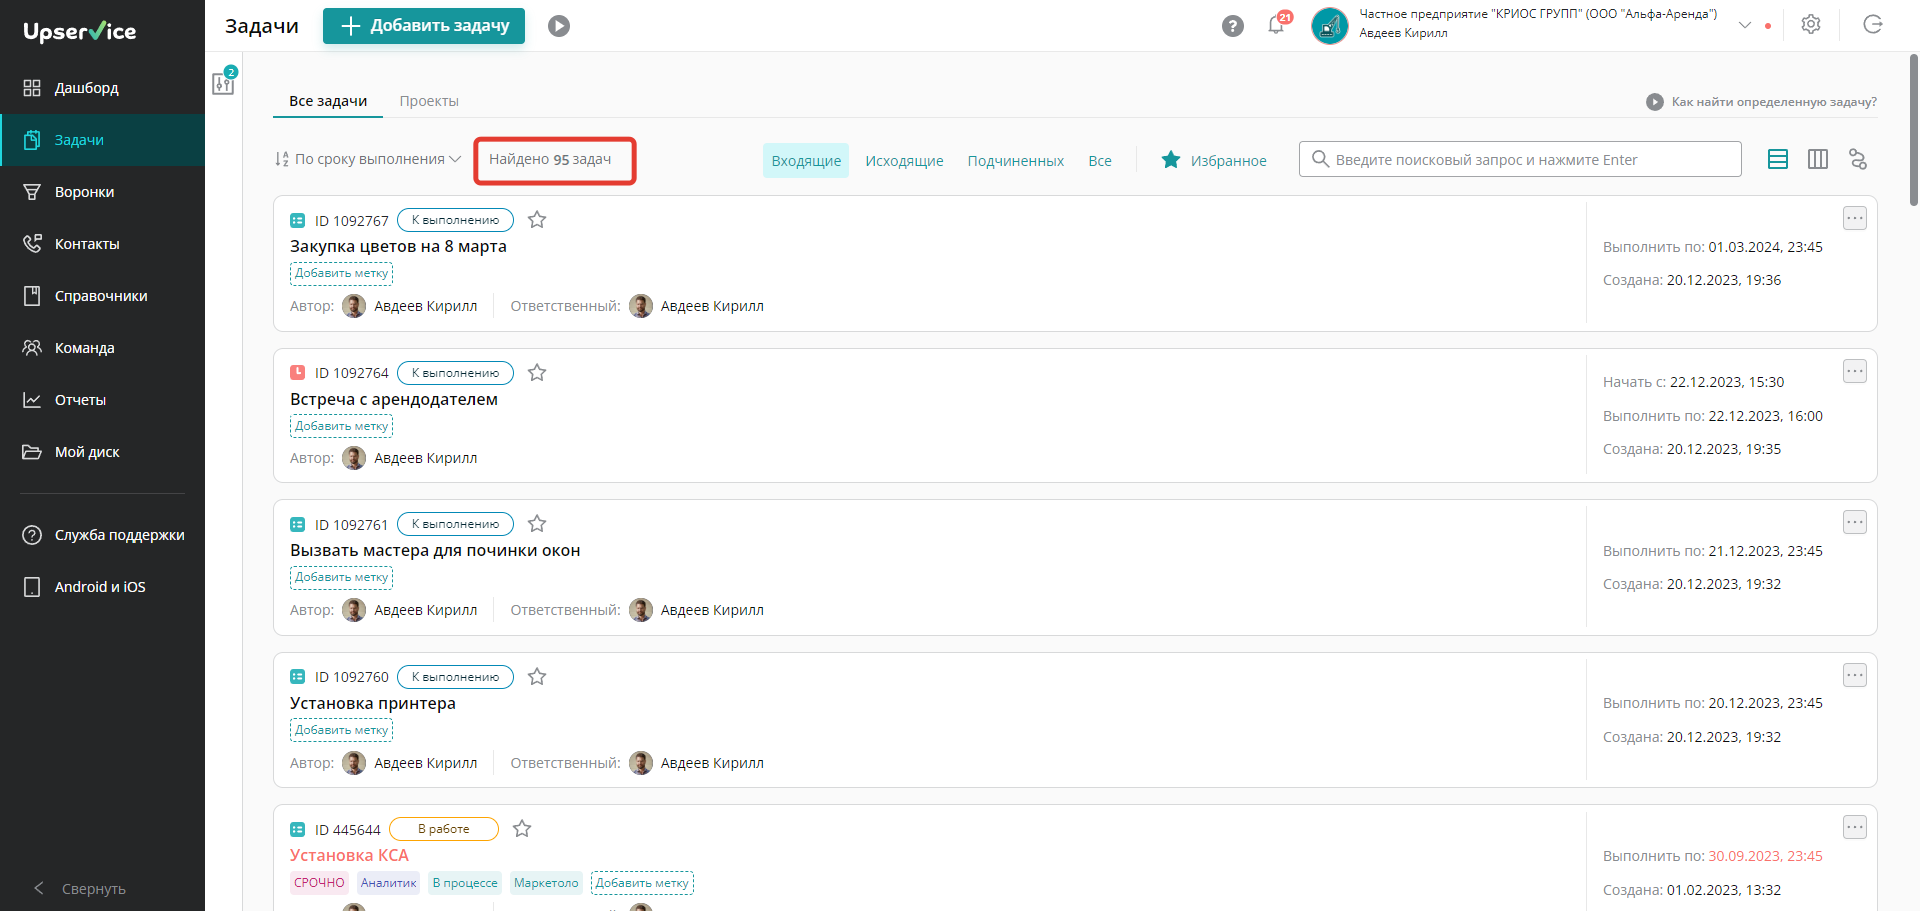Open task title Установка КСА
Image resolution: width=1920 pixels, height=911 pixels.
click(x=349, y=855)
